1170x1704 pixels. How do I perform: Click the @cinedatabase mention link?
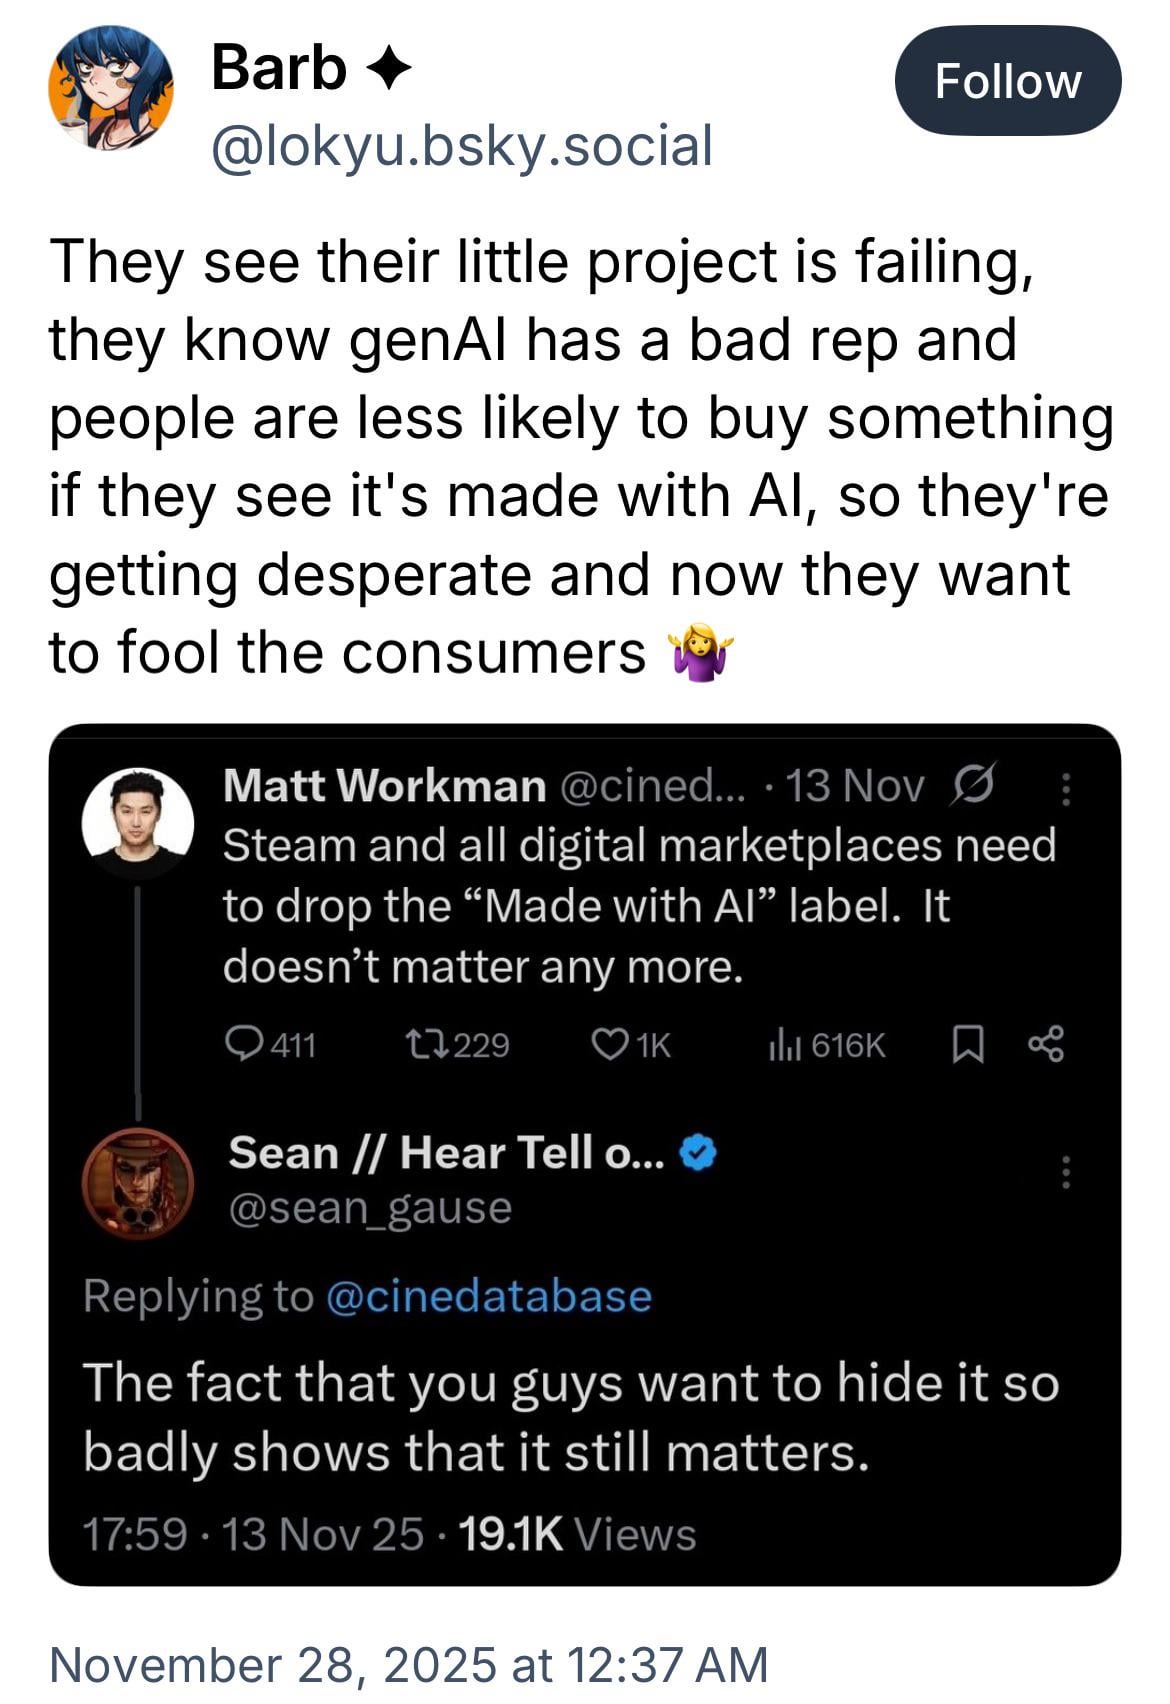pyautogui.click(x=489, y=1296)
